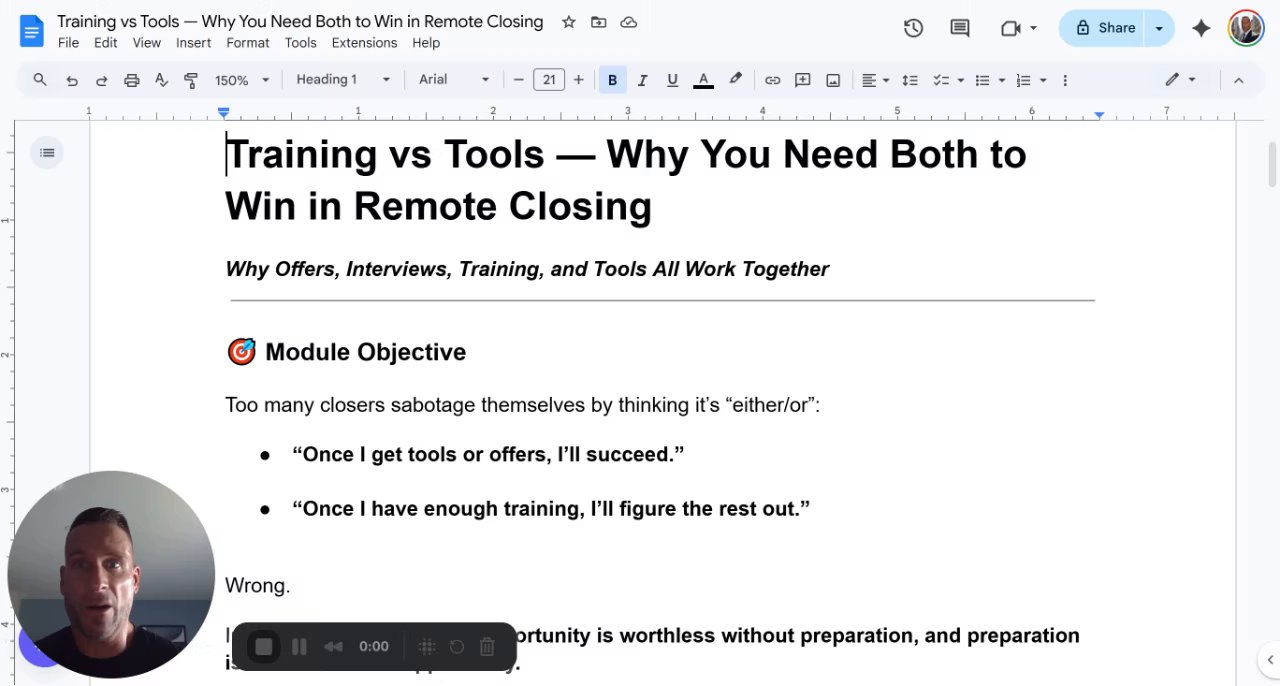The width and height of the screenshot is (1280, 686).
Task: Open the Edit menu
Action: click(x=106, y=43)
